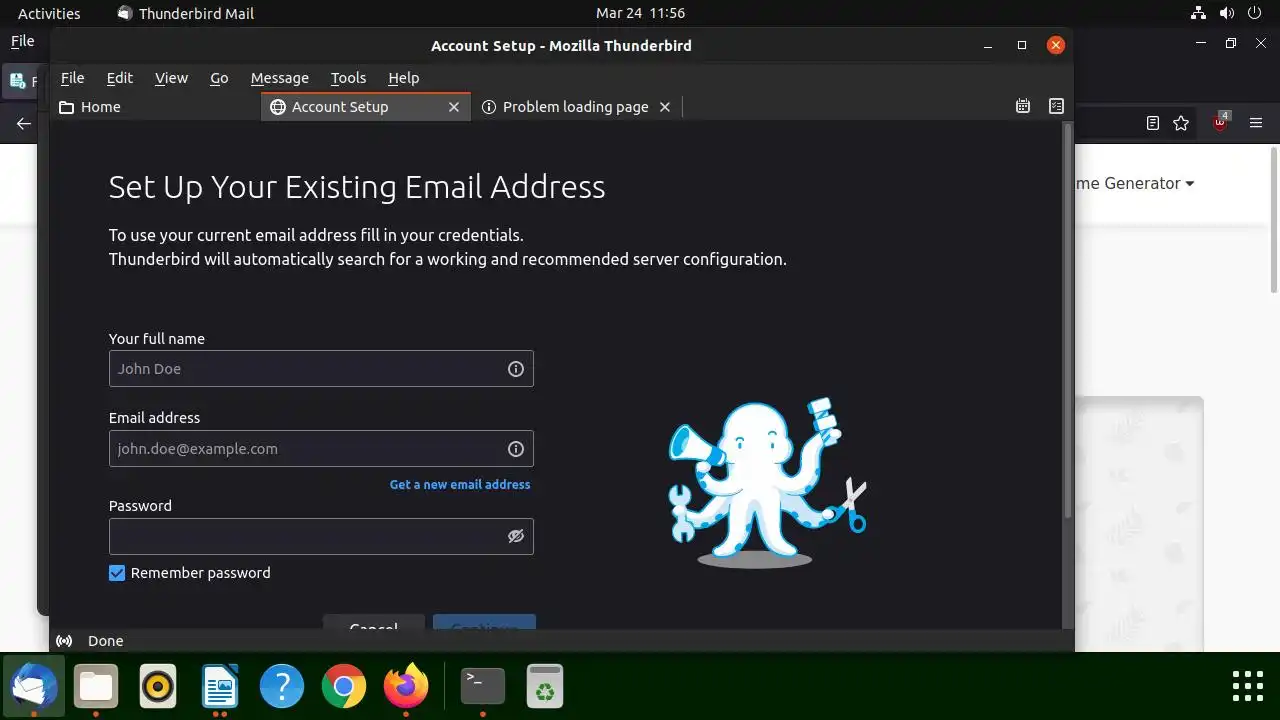Close the Problem loading page tab
Screen dimensions: 1280x720
665,107
